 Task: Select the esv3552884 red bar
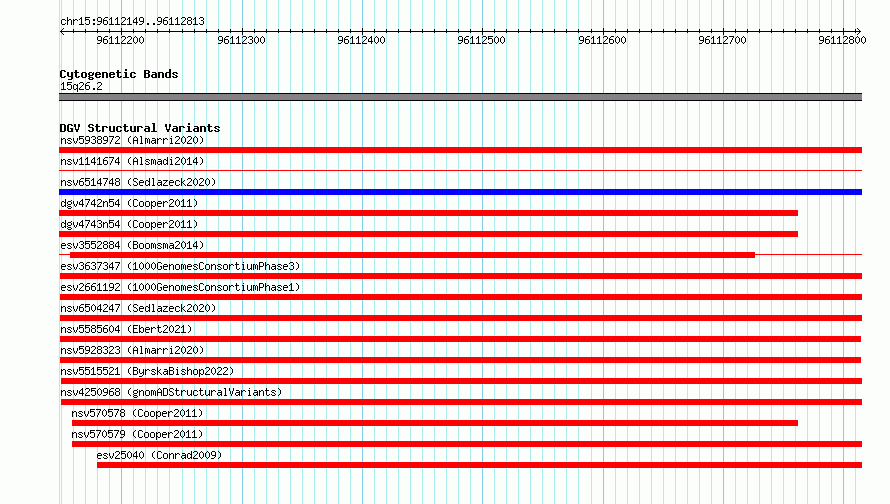coord(413,255)
